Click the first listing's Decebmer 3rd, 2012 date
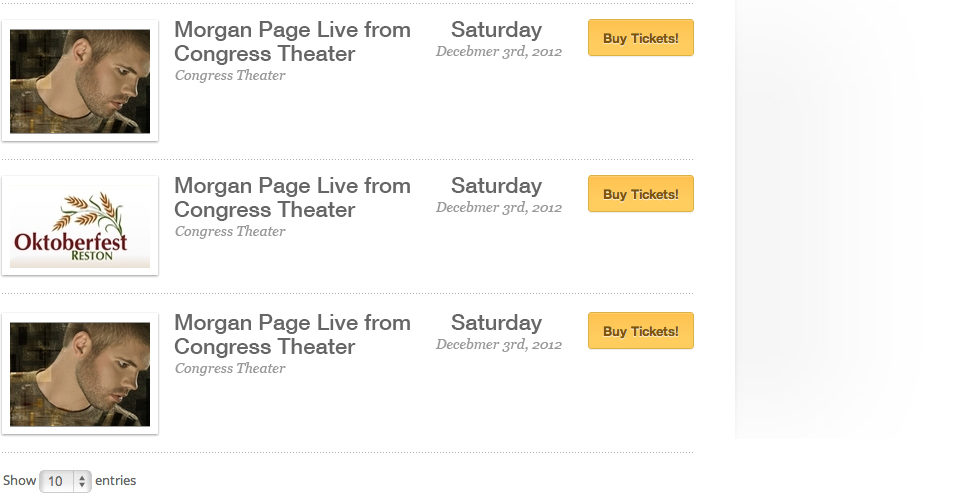Screen dimensions: 973x500 pos(499,51)
